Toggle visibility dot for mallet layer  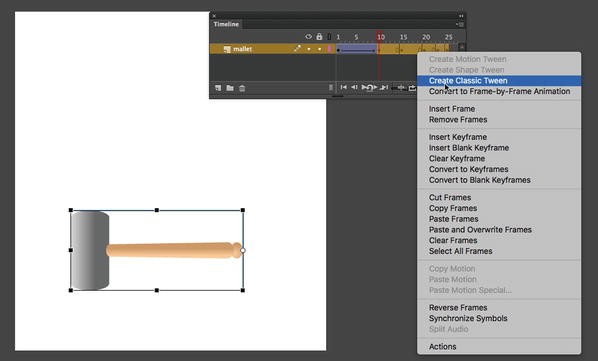point(309,49)
